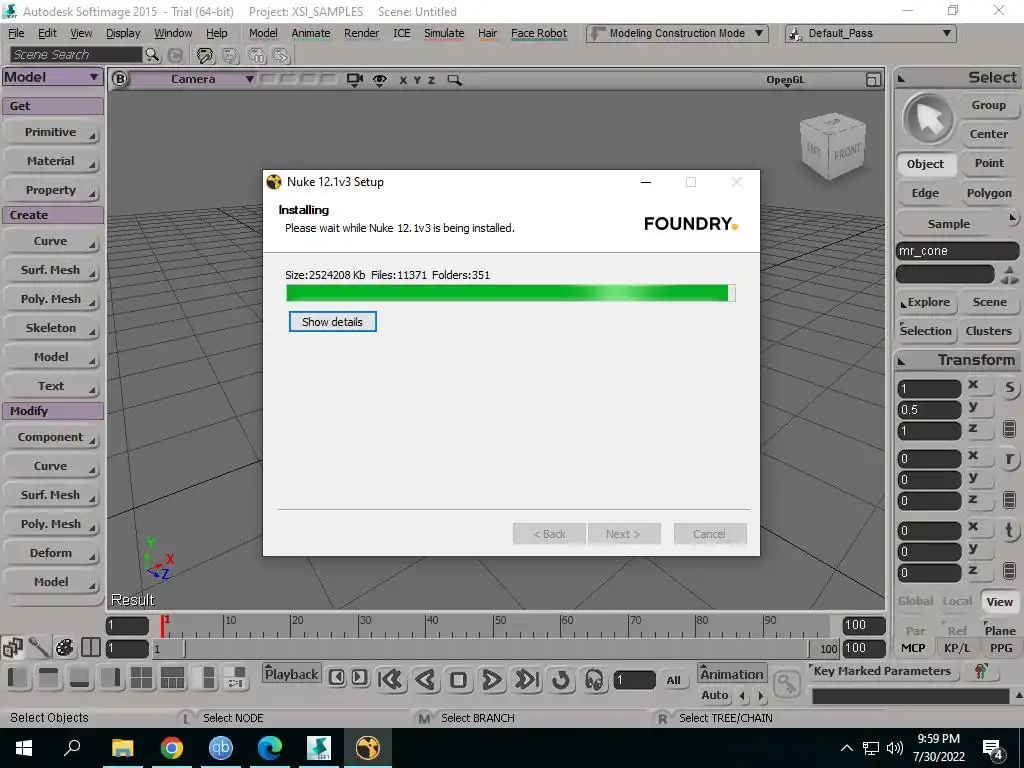Click frame 50 on the timeline
The height and width of the screenshot is (768, 1024).
494,626
